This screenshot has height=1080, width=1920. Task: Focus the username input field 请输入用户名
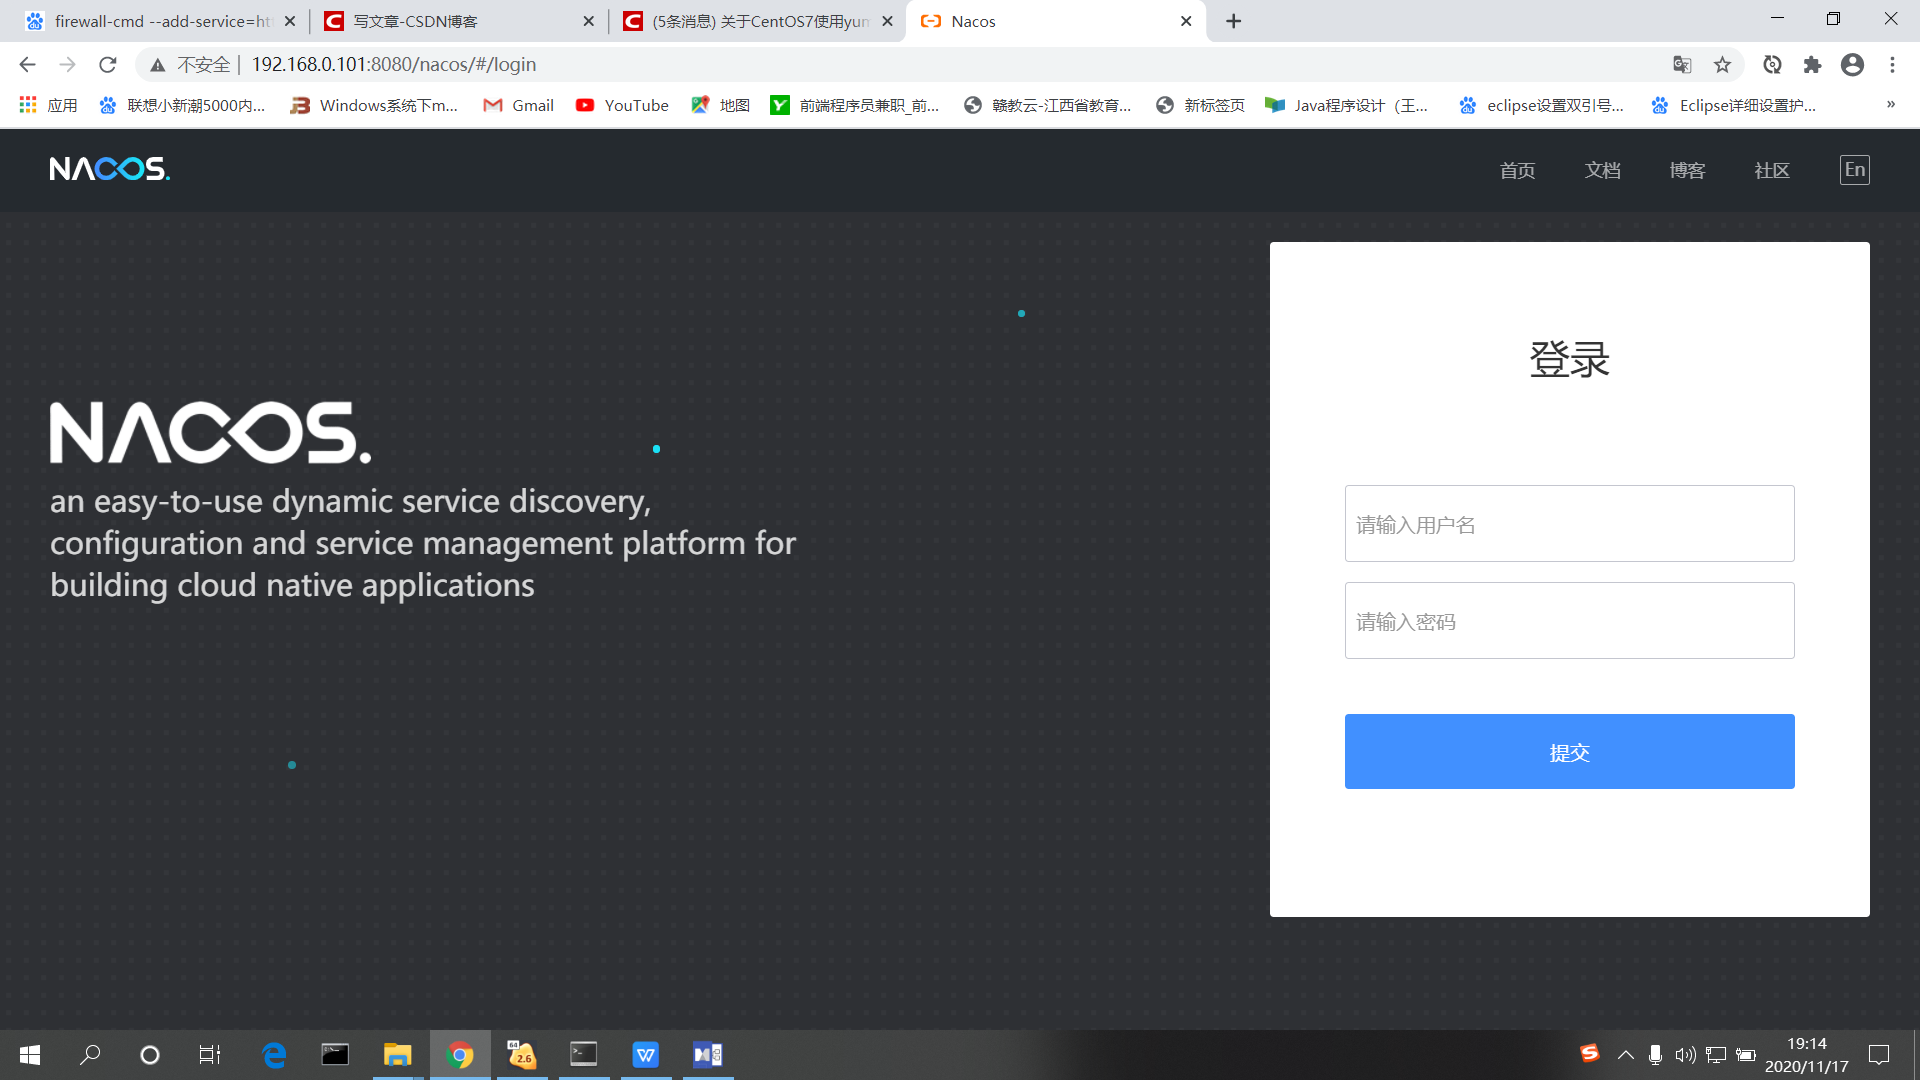pyautogui.click(x=1569, y=524)
